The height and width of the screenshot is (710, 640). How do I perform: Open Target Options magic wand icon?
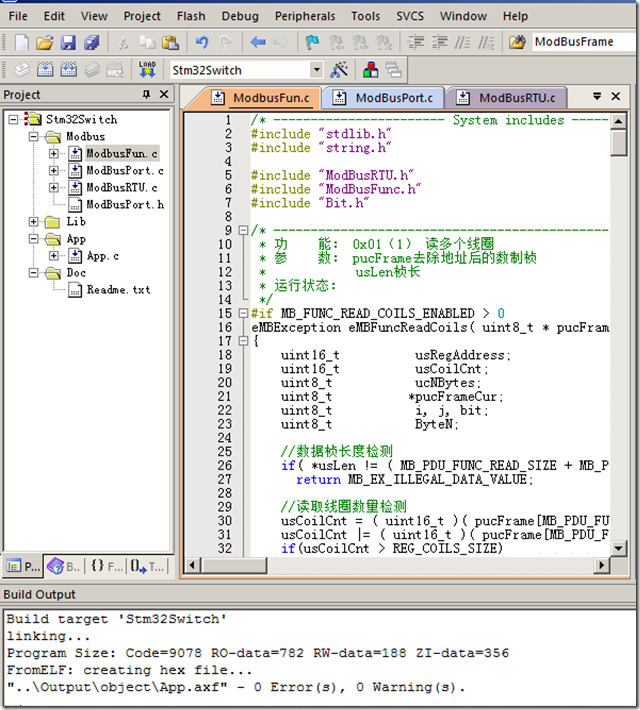tap(339, 70)
